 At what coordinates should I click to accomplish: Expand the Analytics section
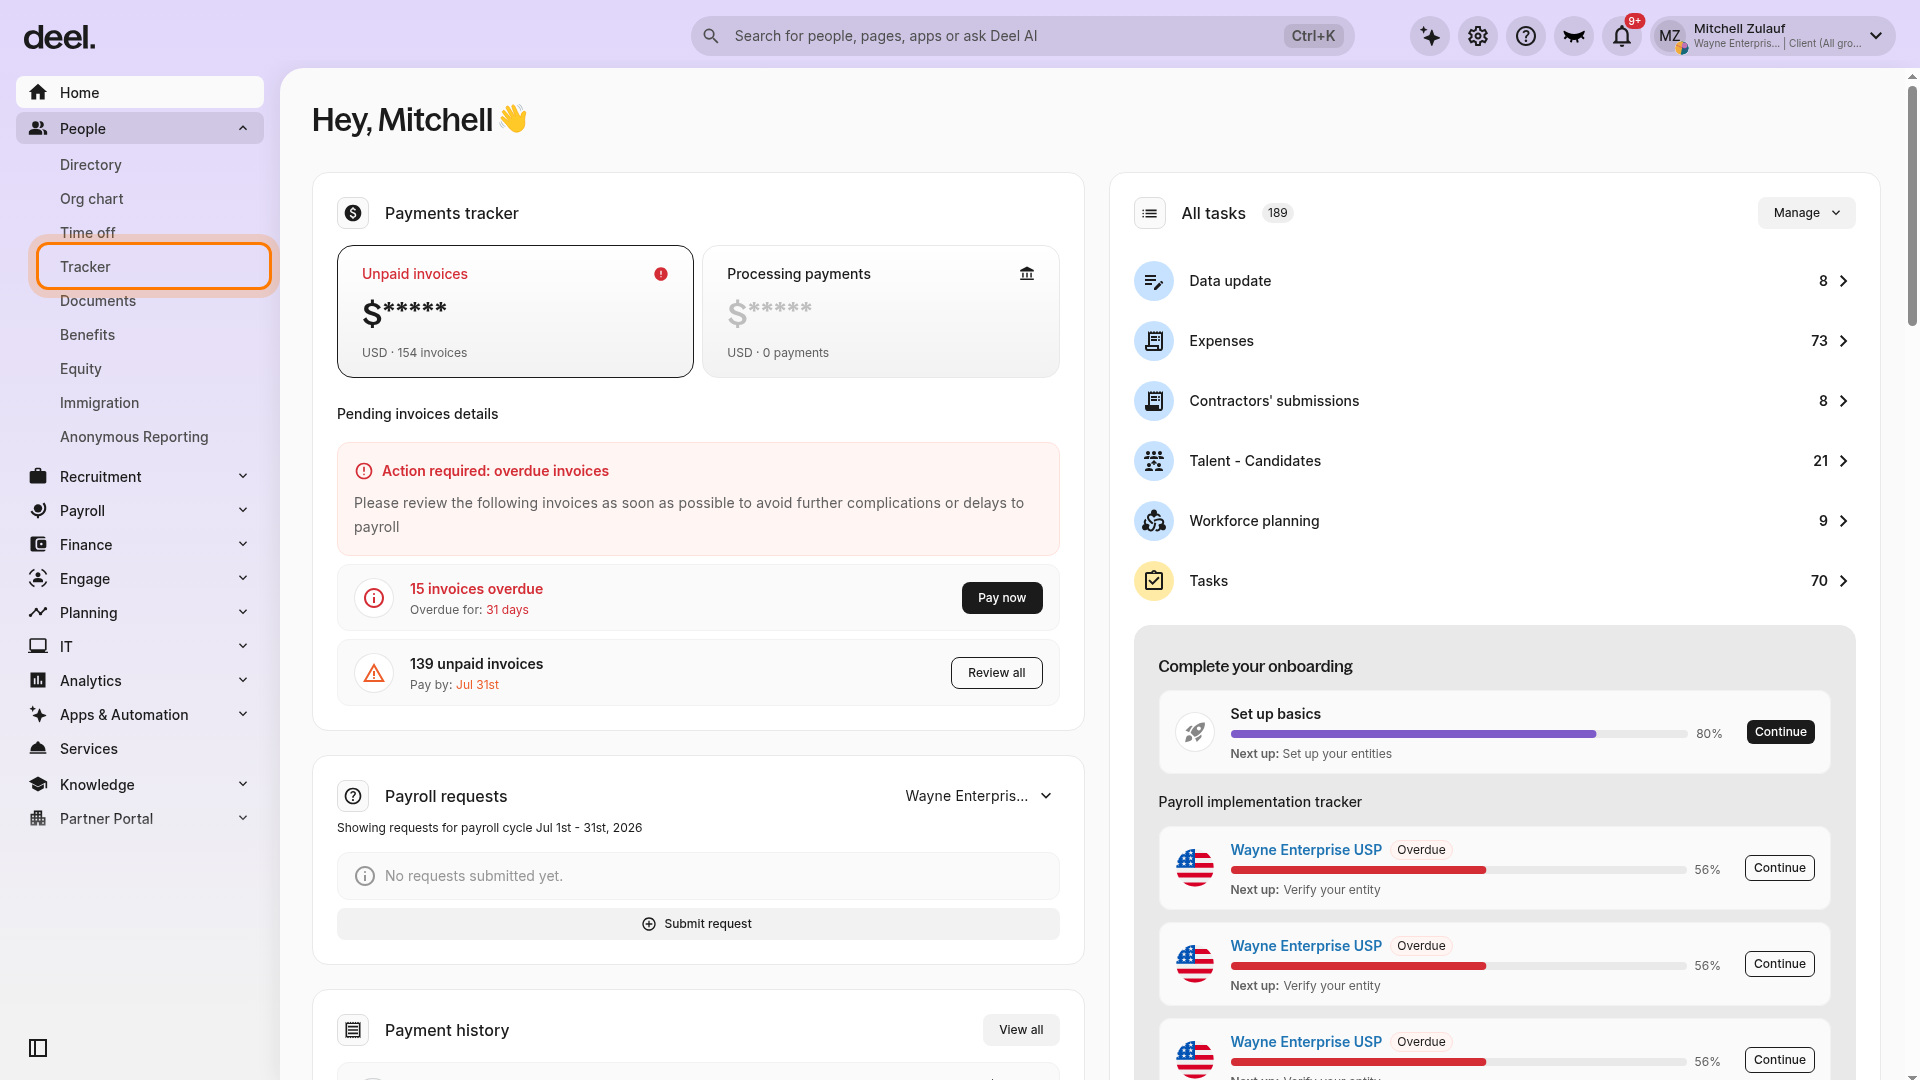point(140,681)
